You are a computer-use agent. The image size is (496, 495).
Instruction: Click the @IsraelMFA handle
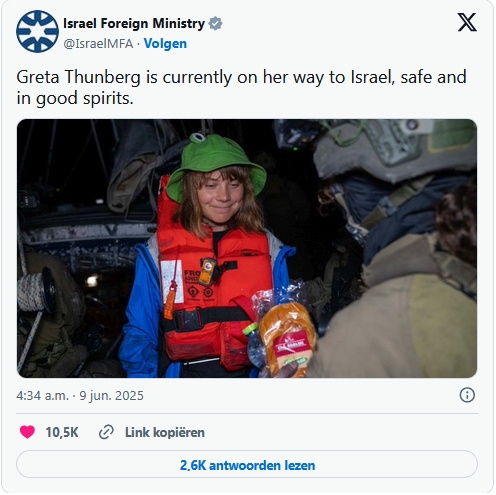click(x=98, y=44)
